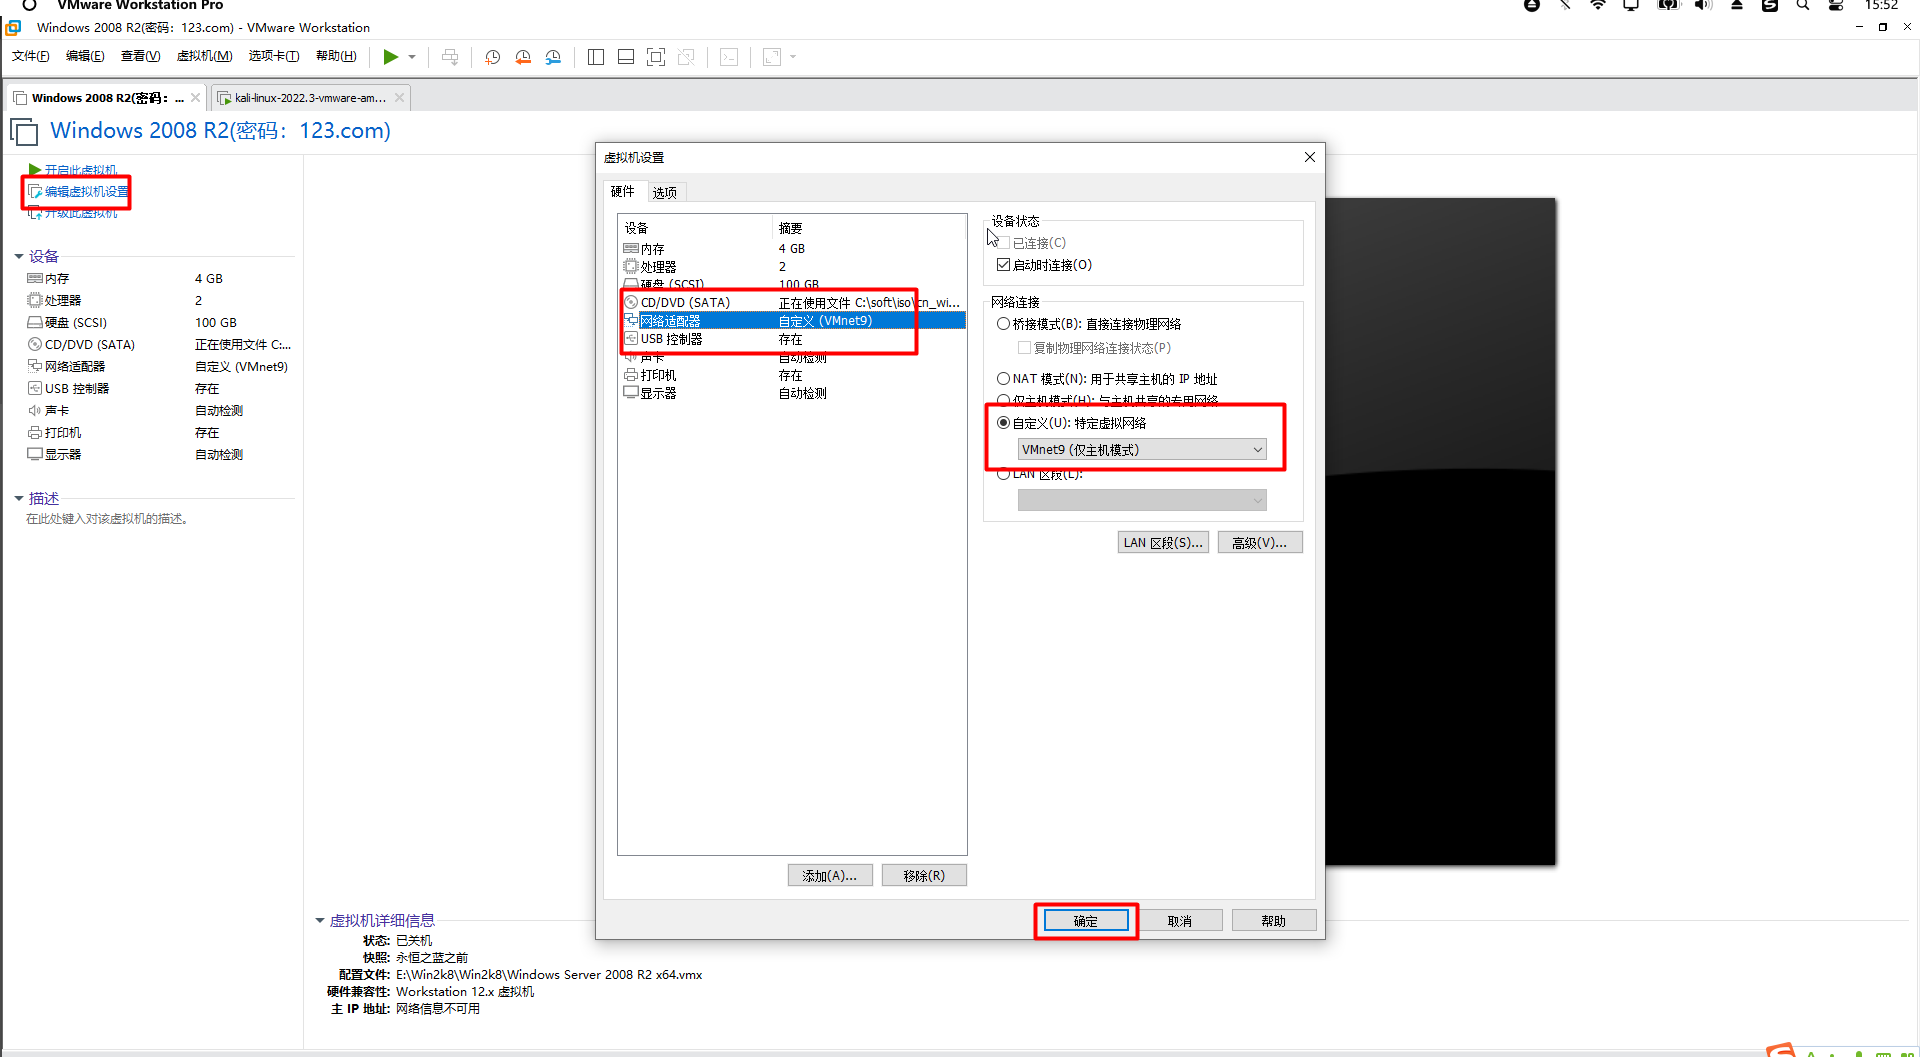Click 取消 to cancel the dialog

click(x=1180, y=921)
